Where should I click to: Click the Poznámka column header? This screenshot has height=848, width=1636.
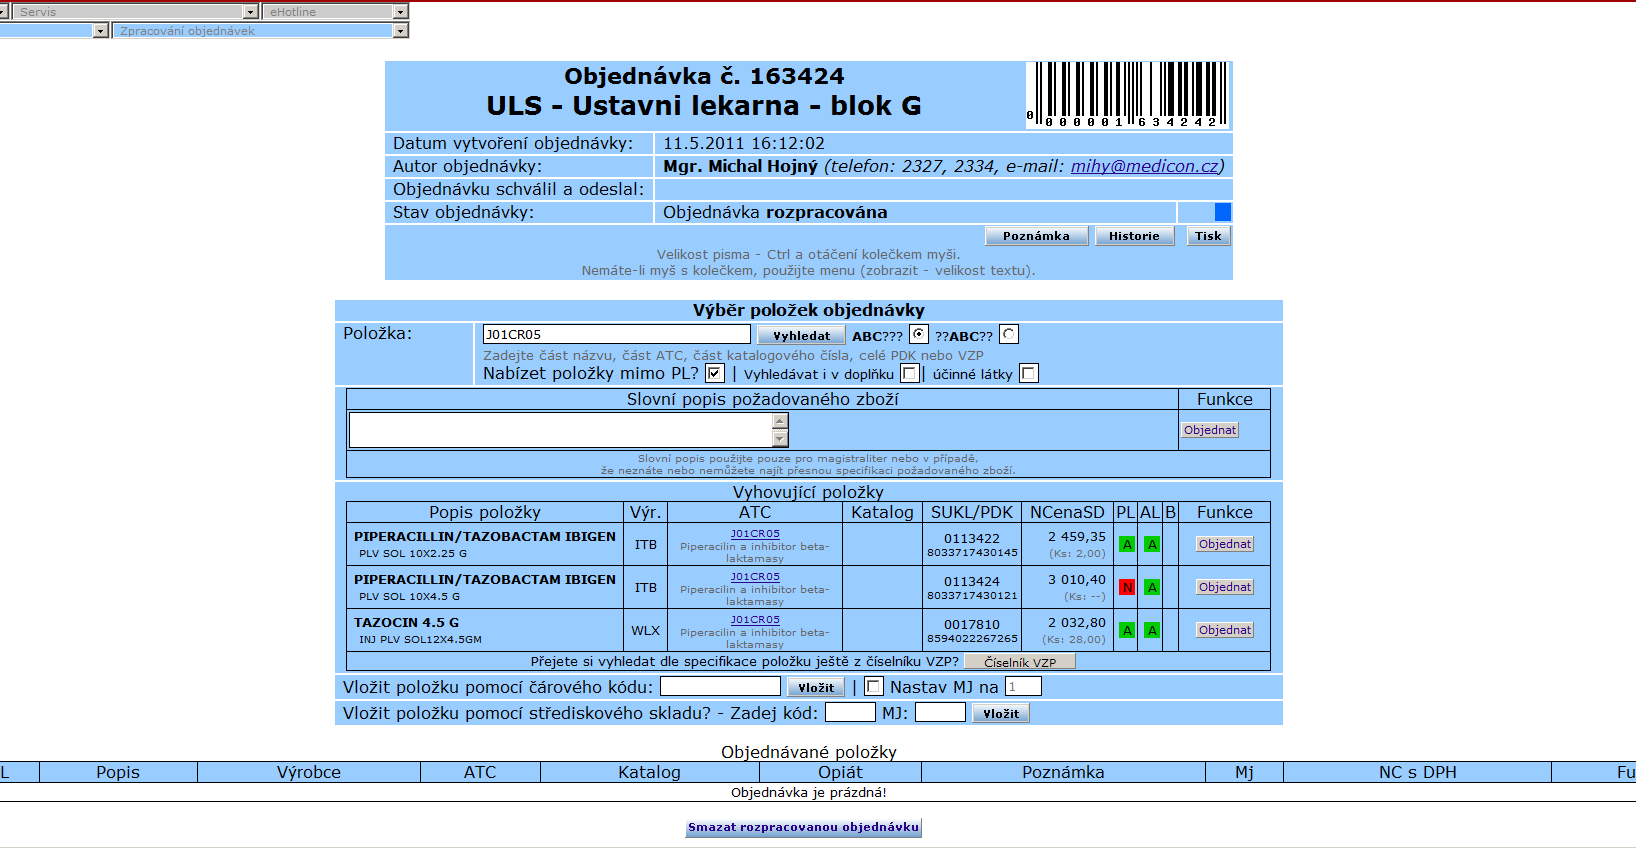click(1063, 772)
